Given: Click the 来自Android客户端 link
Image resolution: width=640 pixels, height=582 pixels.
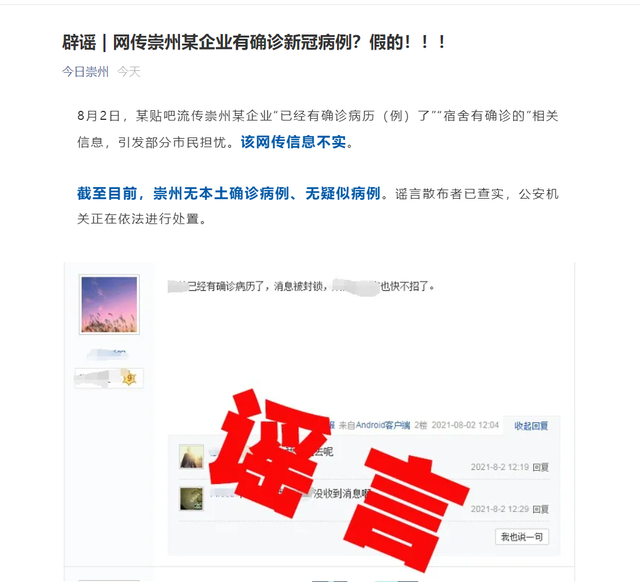Looking at the screenshot, I should tap(374, 425).
